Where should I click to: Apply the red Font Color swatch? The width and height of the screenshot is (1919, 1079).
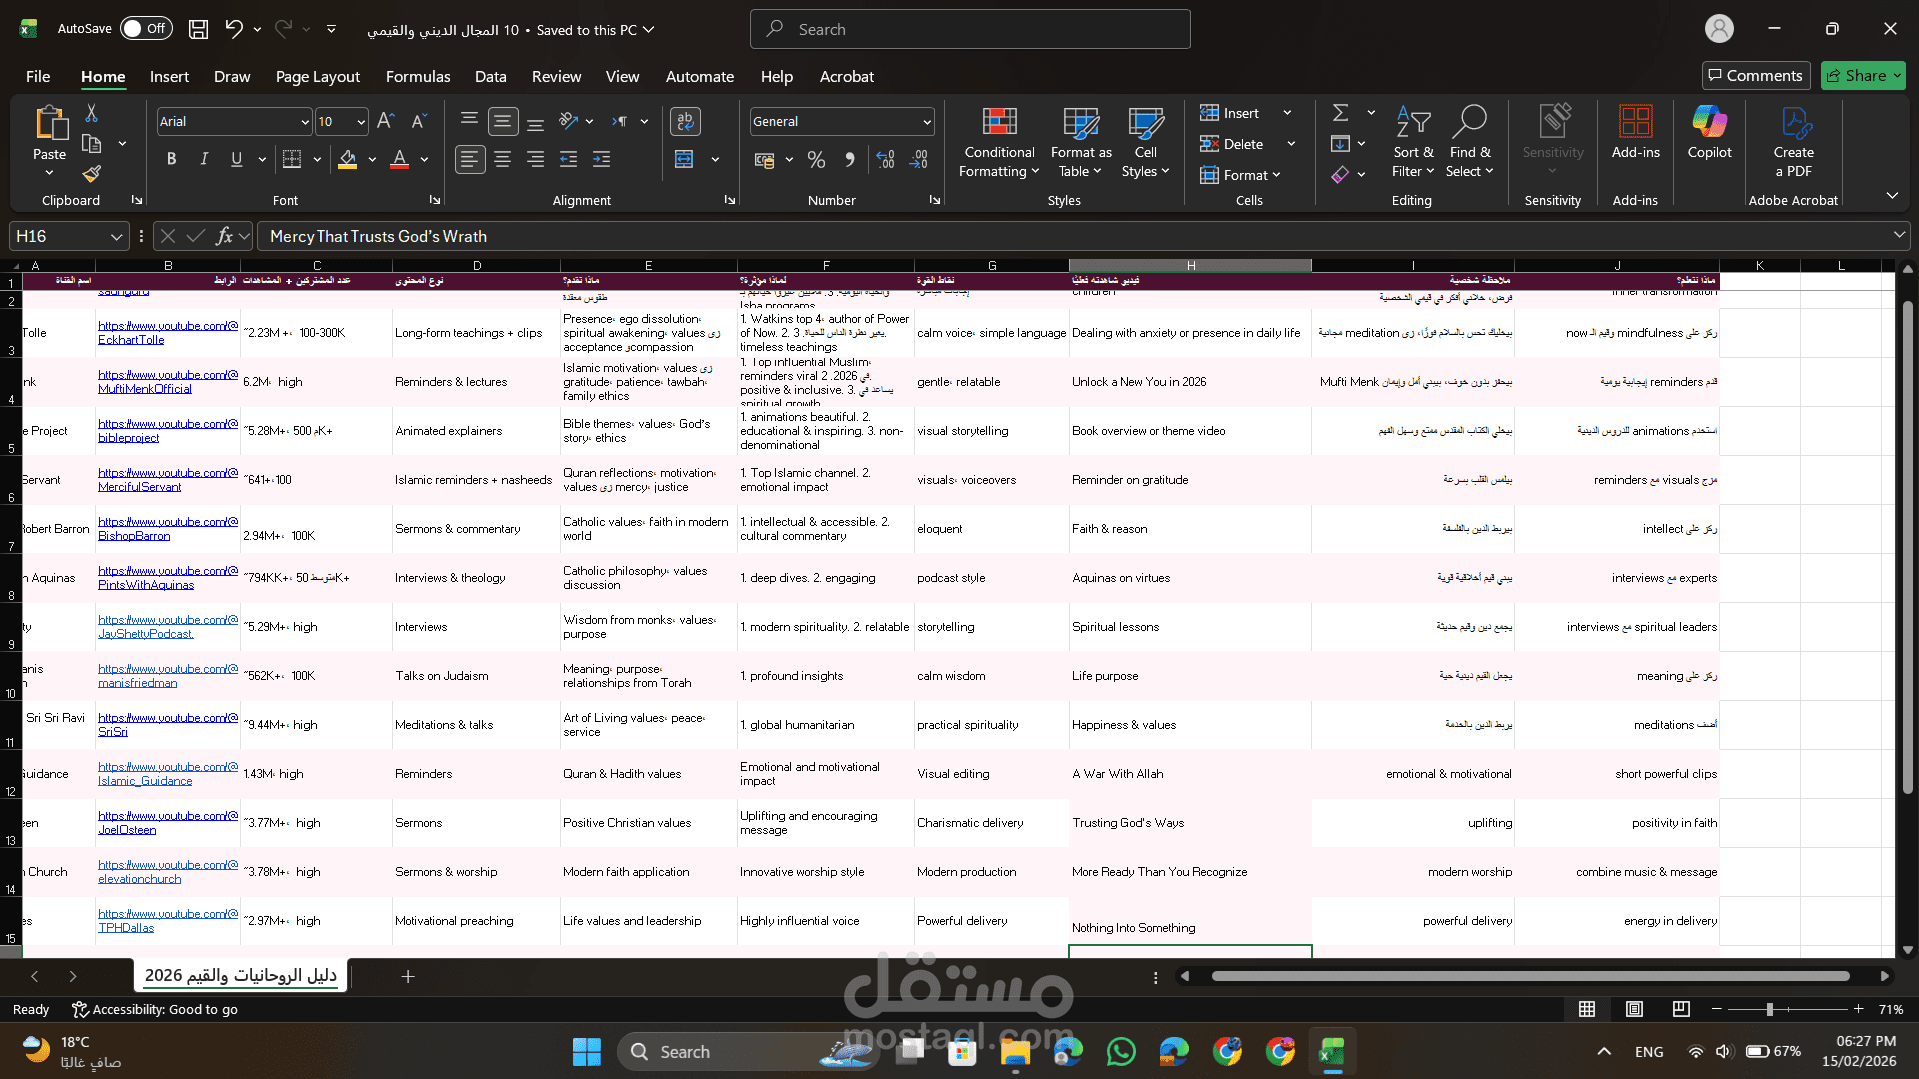click(400, 159)
